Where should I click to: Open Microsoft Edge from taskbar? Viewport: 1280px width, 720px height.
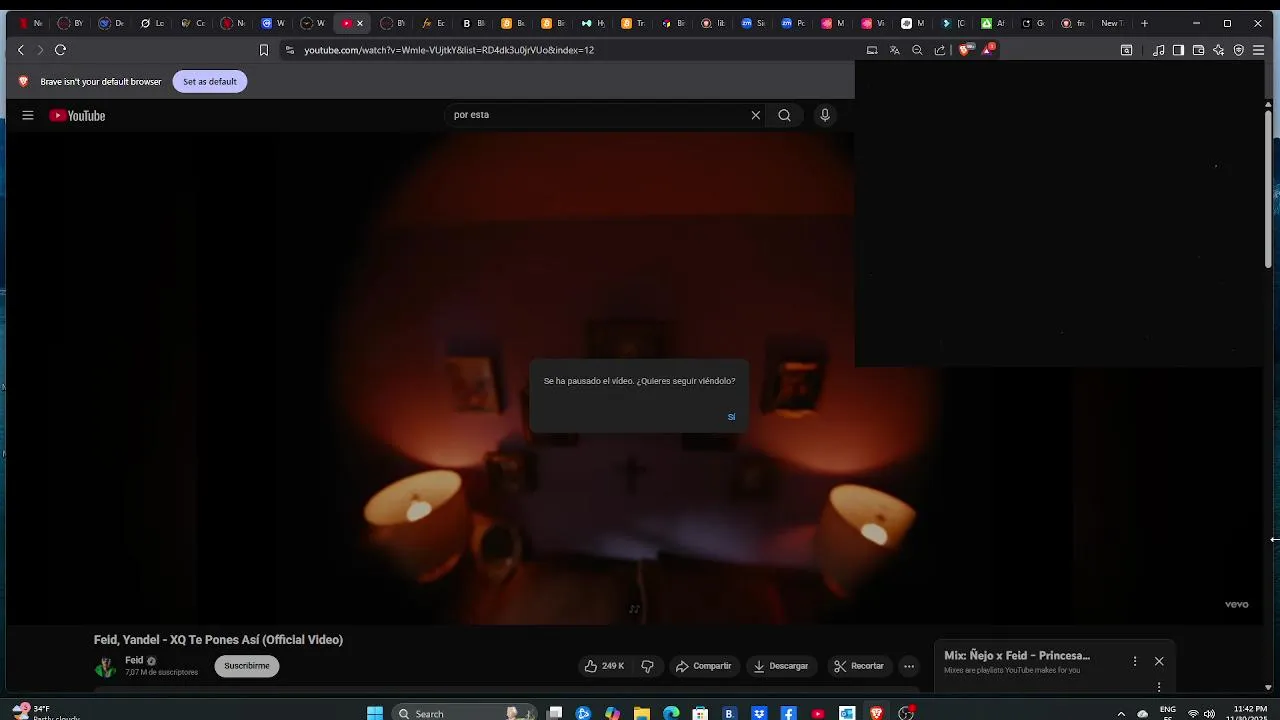671,713
